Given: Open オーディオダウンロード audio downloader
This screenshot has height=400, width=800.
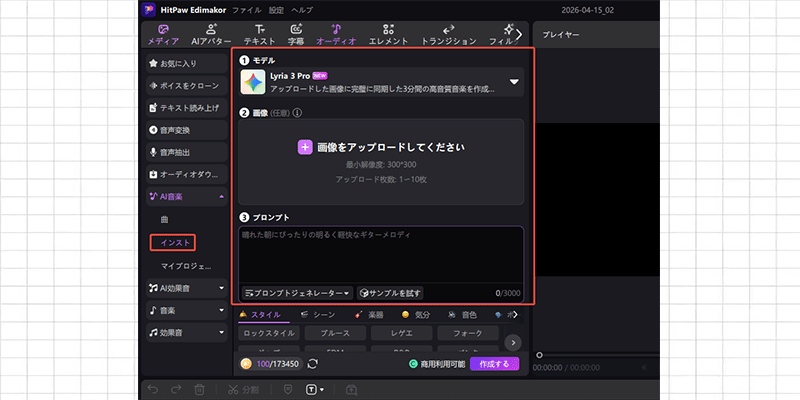Looking at the screenshot, I should [x=187, y=174].
